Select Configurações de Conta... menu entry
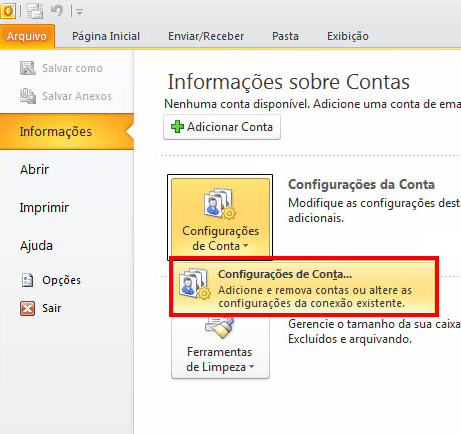The width and height of the screenshot is (461, 434). [304, 287]
